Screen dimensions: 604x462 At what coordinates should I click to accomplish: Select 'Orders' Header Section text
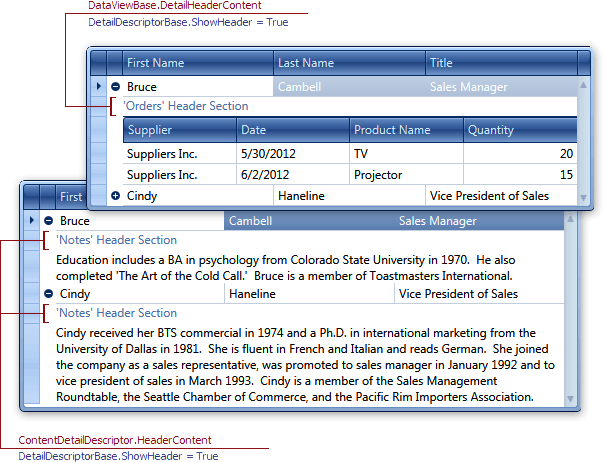tap(186, 106)
